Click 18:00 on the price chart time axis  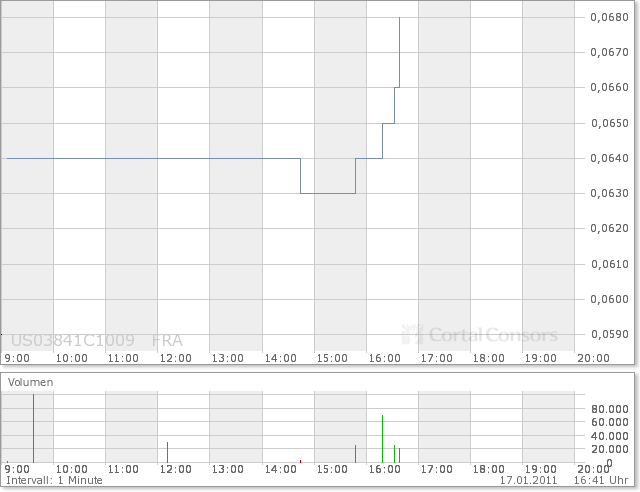pos(489,358)
